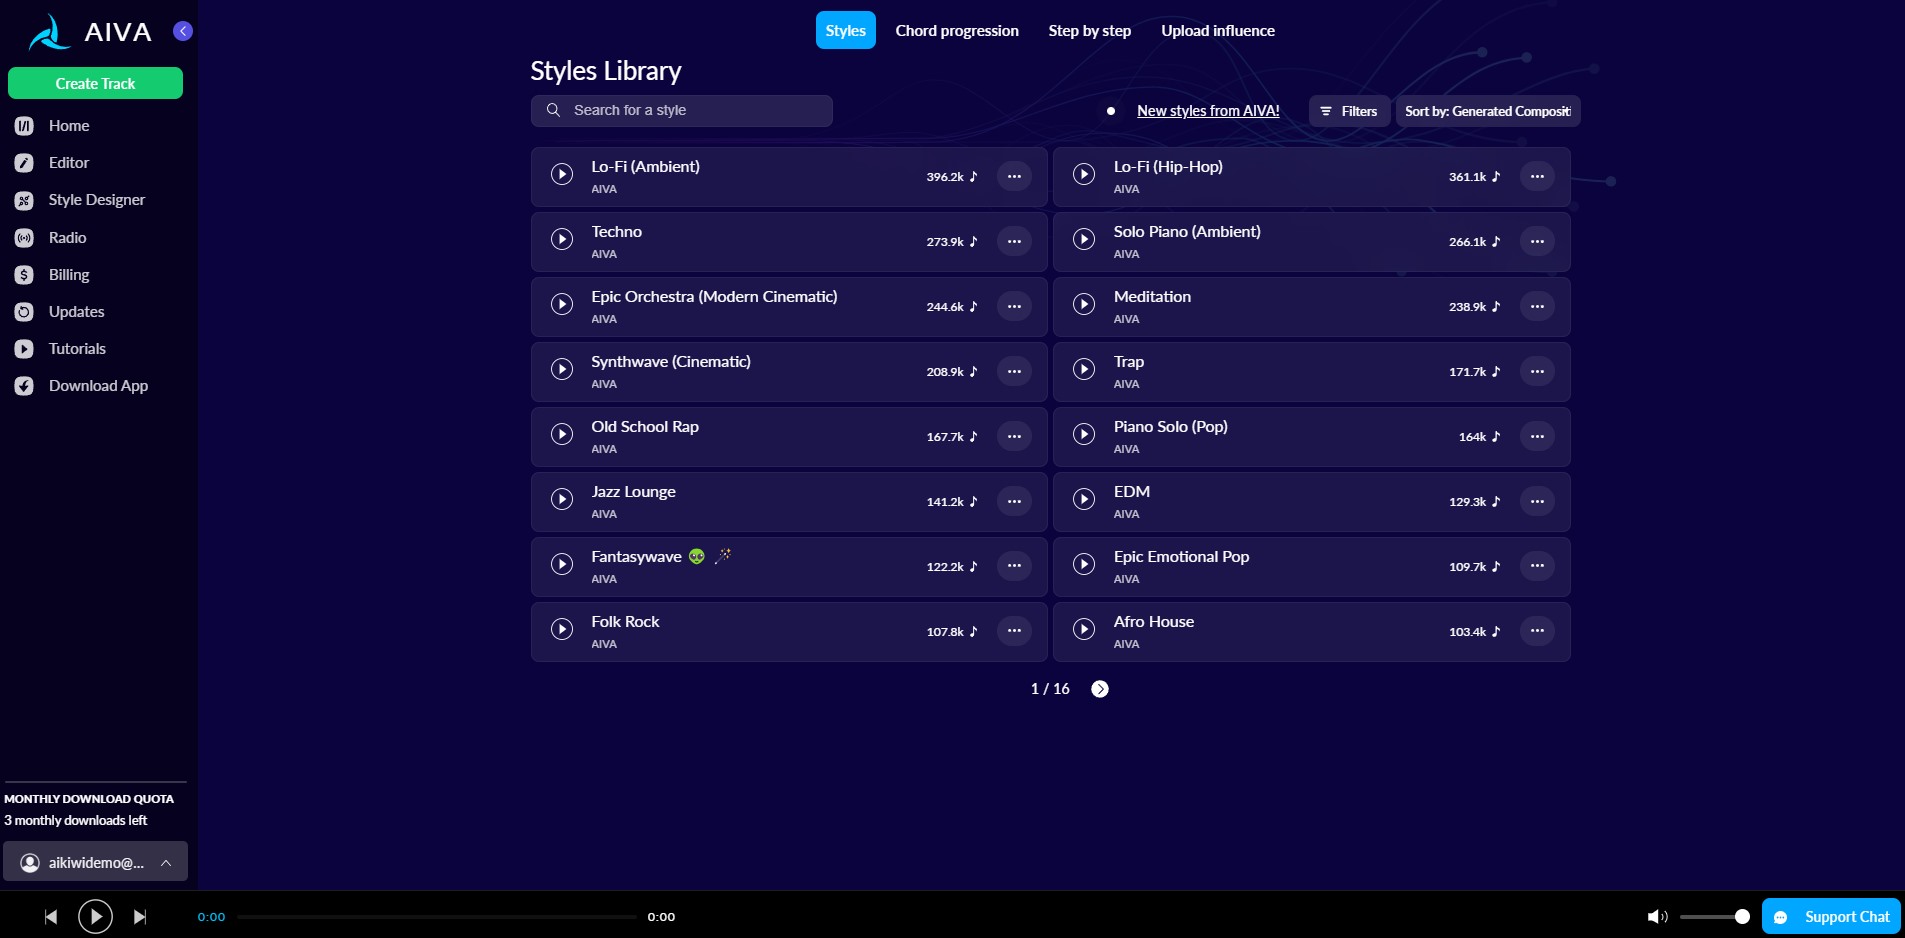The width and height of the screenshot is (1905, 938).
Task: Click the Search for a style field
Action: [682, 111]
